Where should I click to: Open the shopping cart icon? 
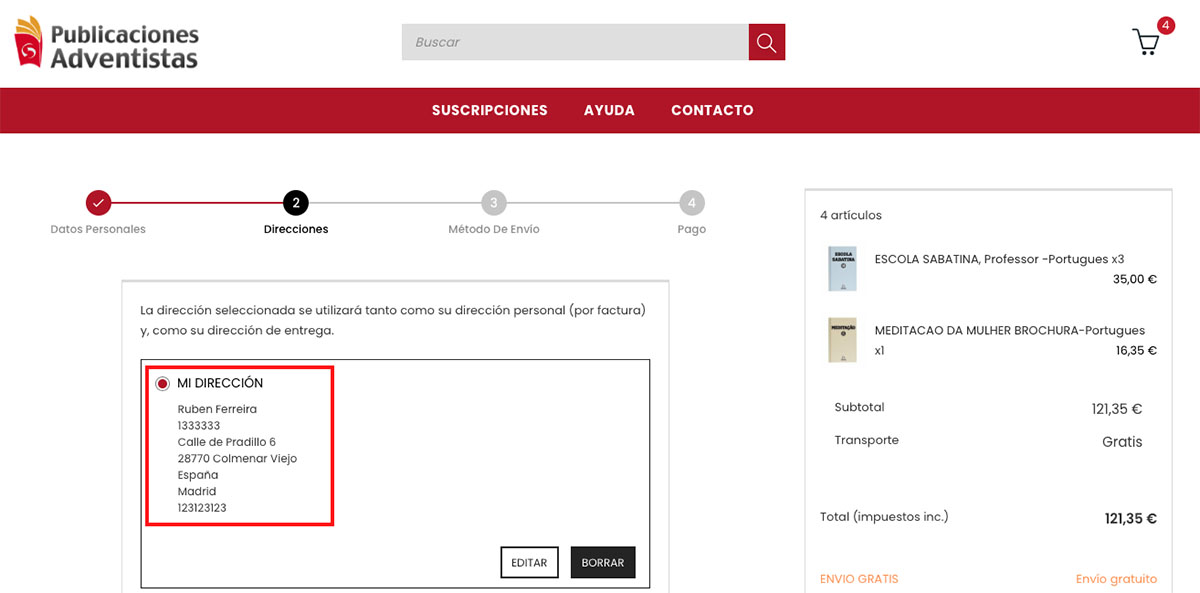pyautogui.click(x=1145, y=42)
